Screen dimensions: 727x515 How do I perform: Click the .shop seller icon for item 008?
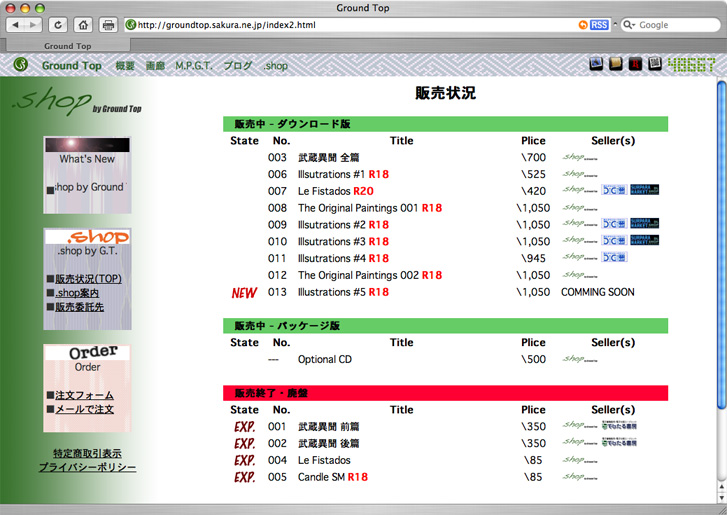580,208
